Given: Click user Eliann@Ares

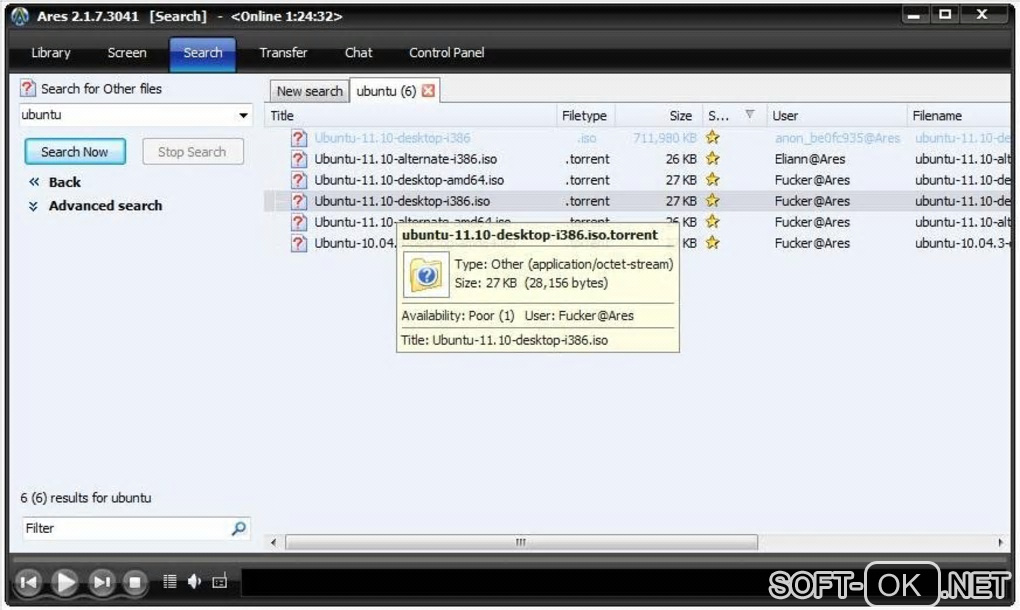Looking at the screenshot, I should (x=810, y=159).
